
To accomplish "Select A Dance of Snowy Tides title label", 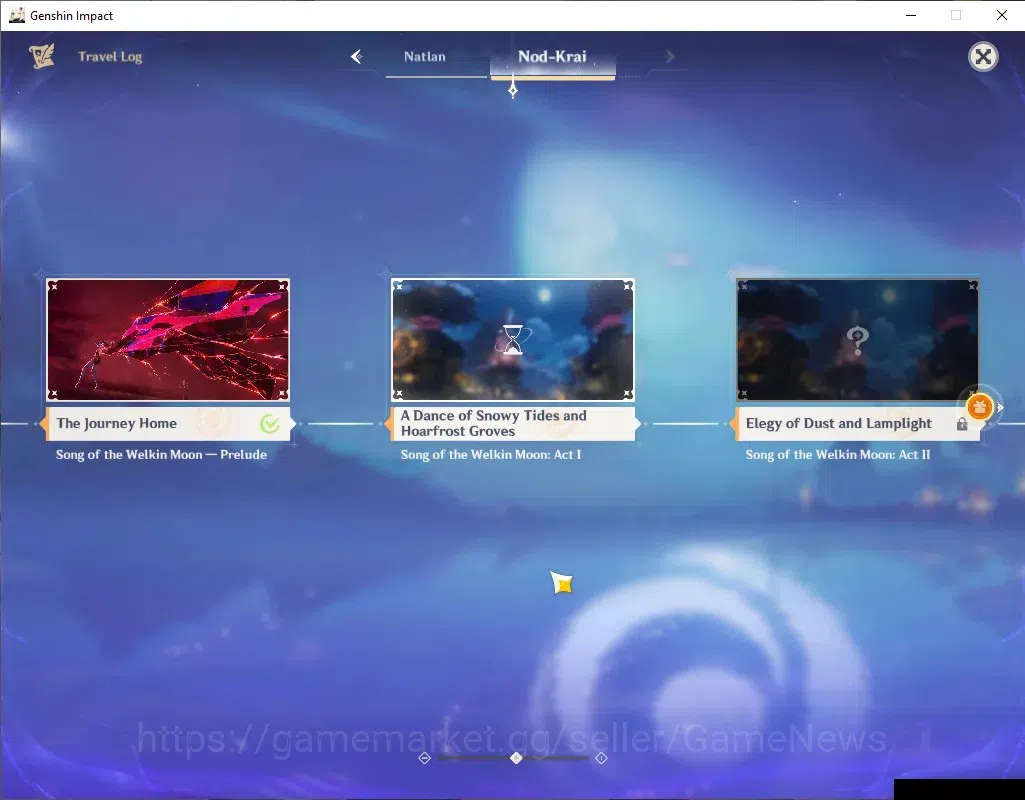I will [x=494, y=424].
